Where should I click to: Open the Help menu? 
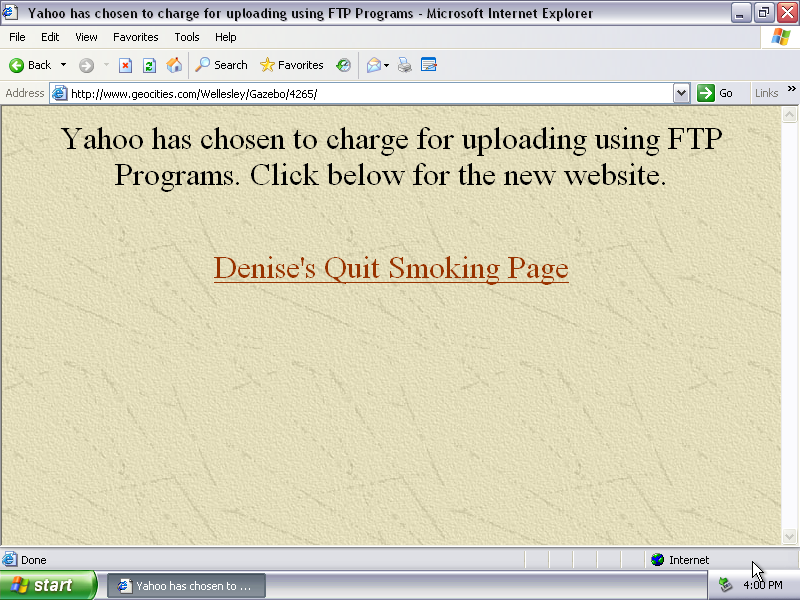[x=226, y=37]
